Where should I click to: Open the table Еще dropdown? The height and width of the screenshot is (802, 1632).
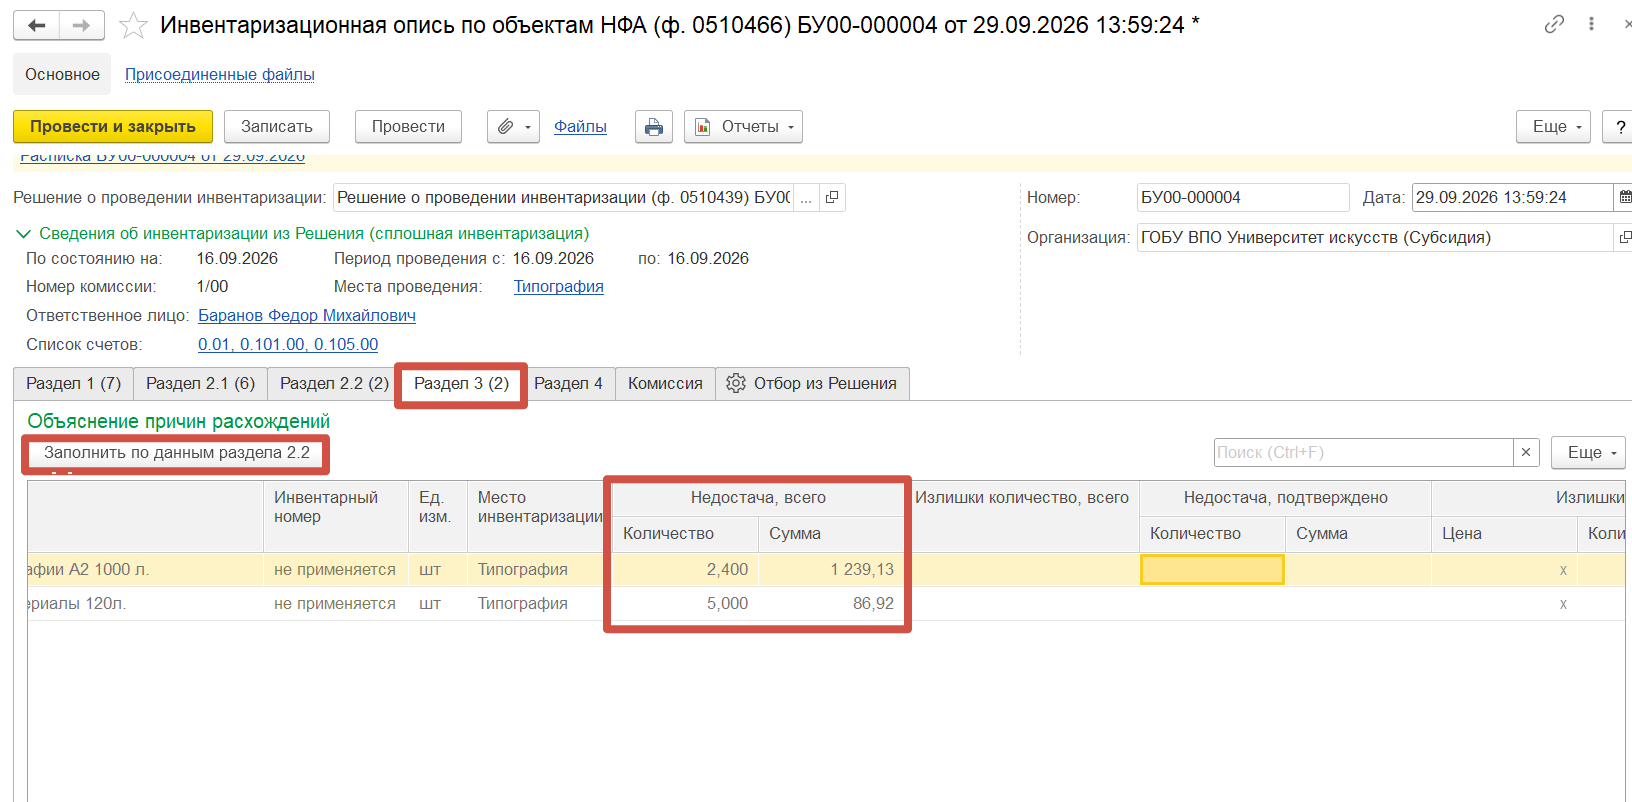[1588, 453]
